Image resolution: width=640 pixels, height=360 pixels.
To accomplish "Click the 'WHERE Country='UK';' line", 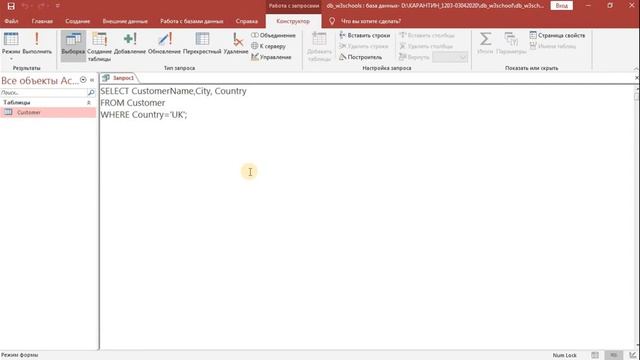I will [144, 115].
